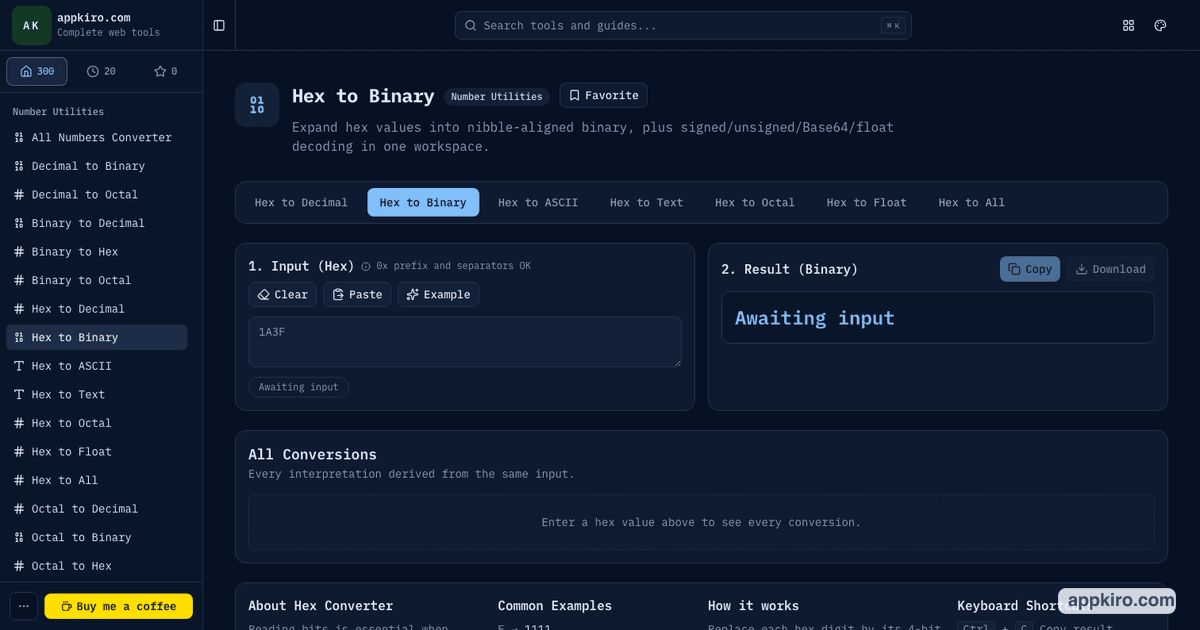Click the About Hex Converter heading

(x=321, y=605)
